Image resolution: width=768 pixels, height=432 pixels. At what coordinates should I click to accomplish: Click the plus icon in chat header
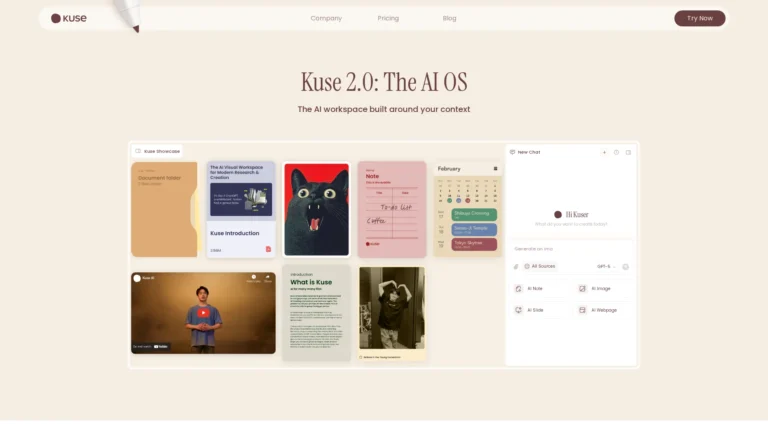point(604,152)
